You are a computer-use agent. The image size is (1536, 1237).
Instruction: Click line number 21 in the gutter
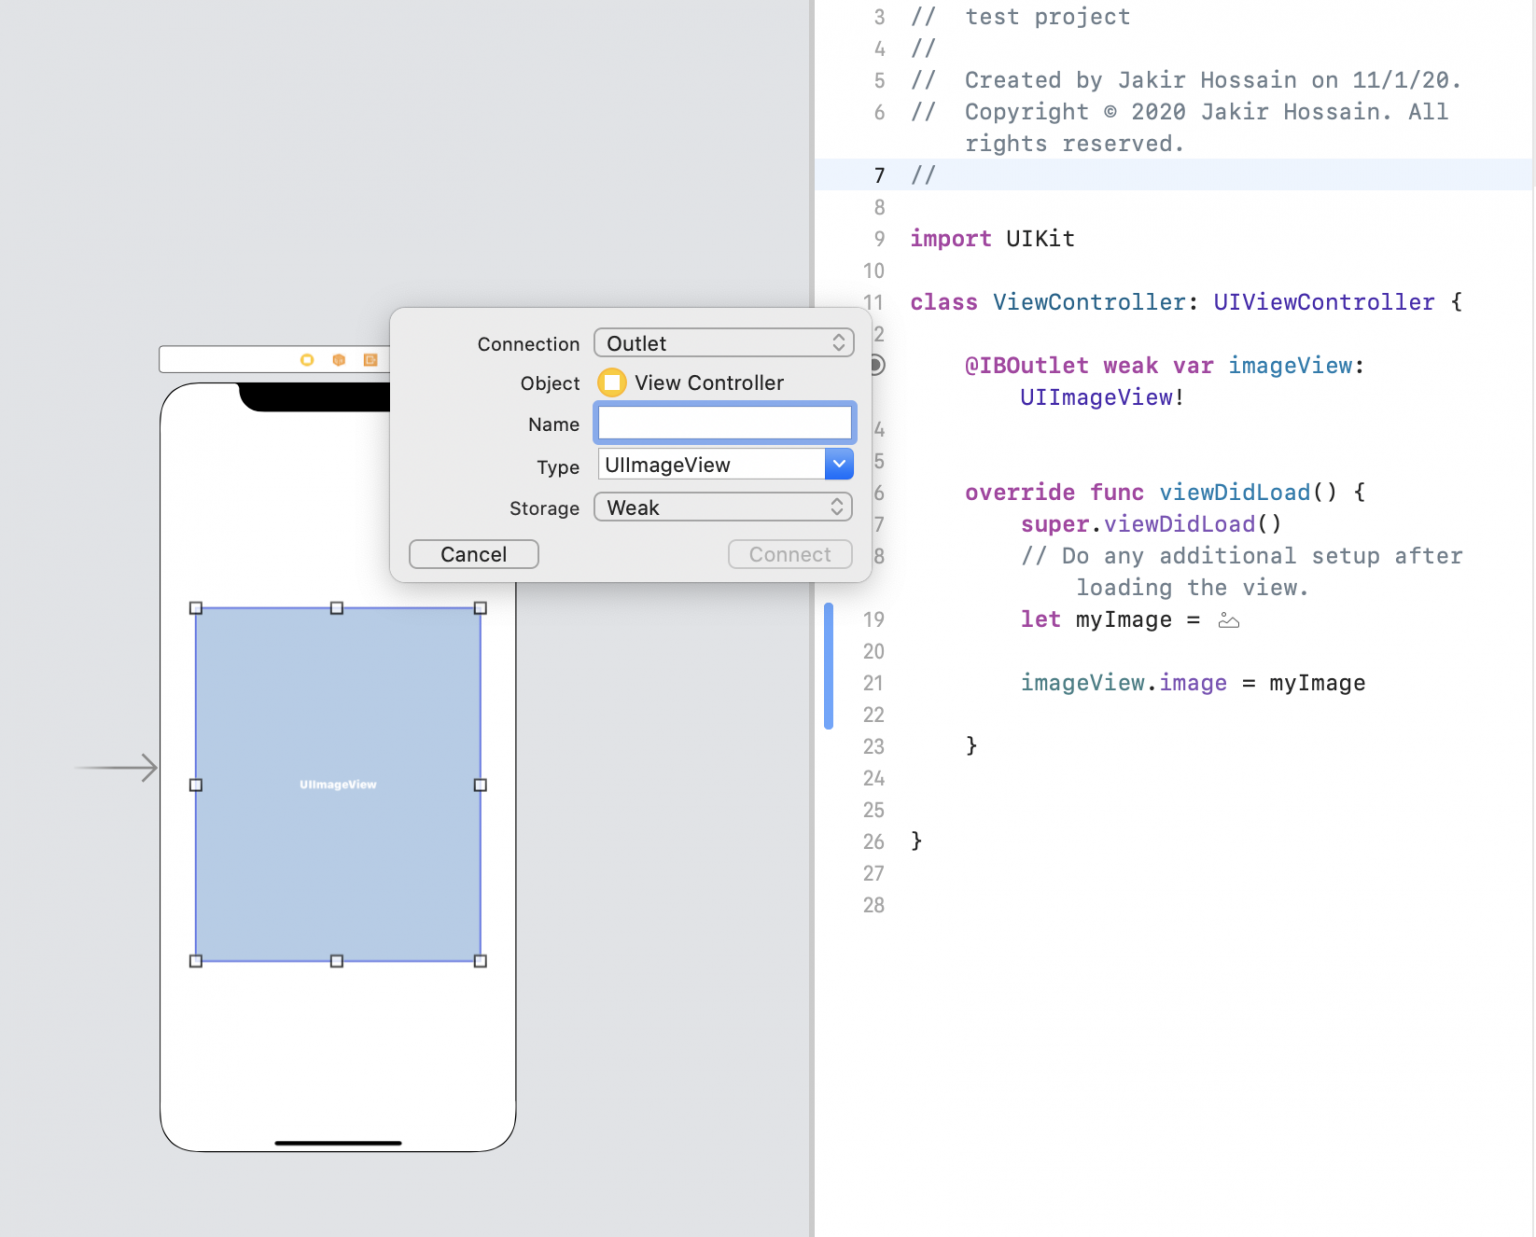tap(873, 683)
